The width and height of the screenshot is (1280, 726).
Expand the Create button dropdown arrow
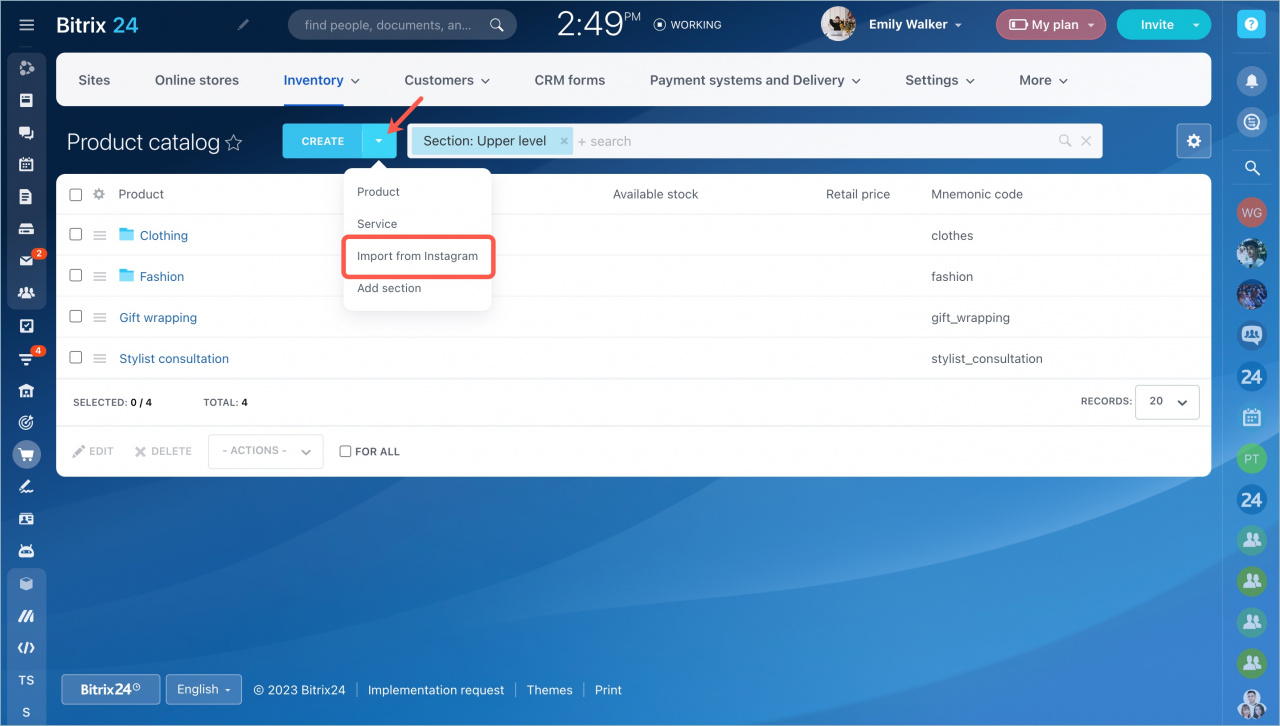pyautogui.click(x=379, y=141)
